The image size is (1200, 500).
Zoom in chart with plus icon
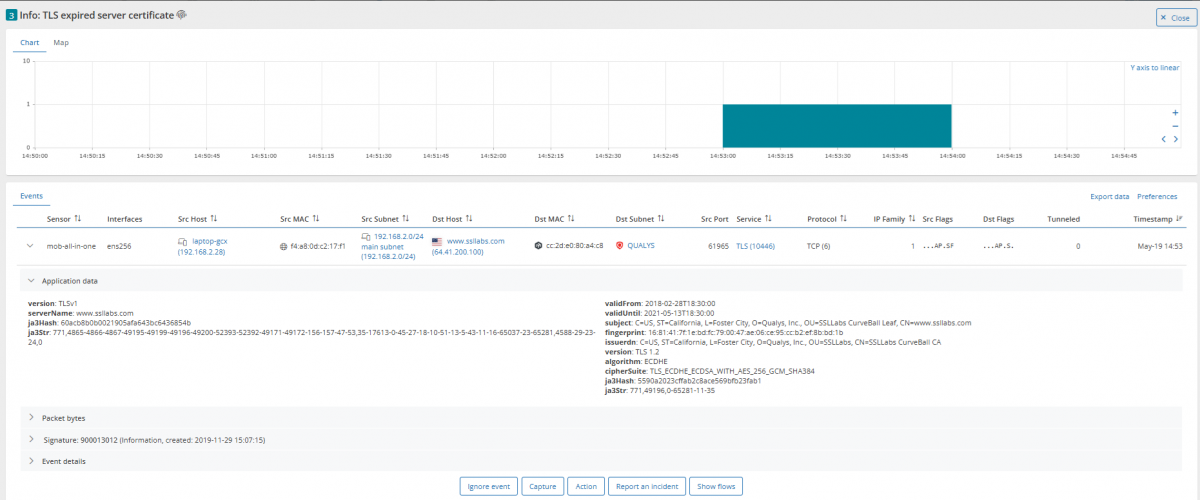coord(1176,113)
